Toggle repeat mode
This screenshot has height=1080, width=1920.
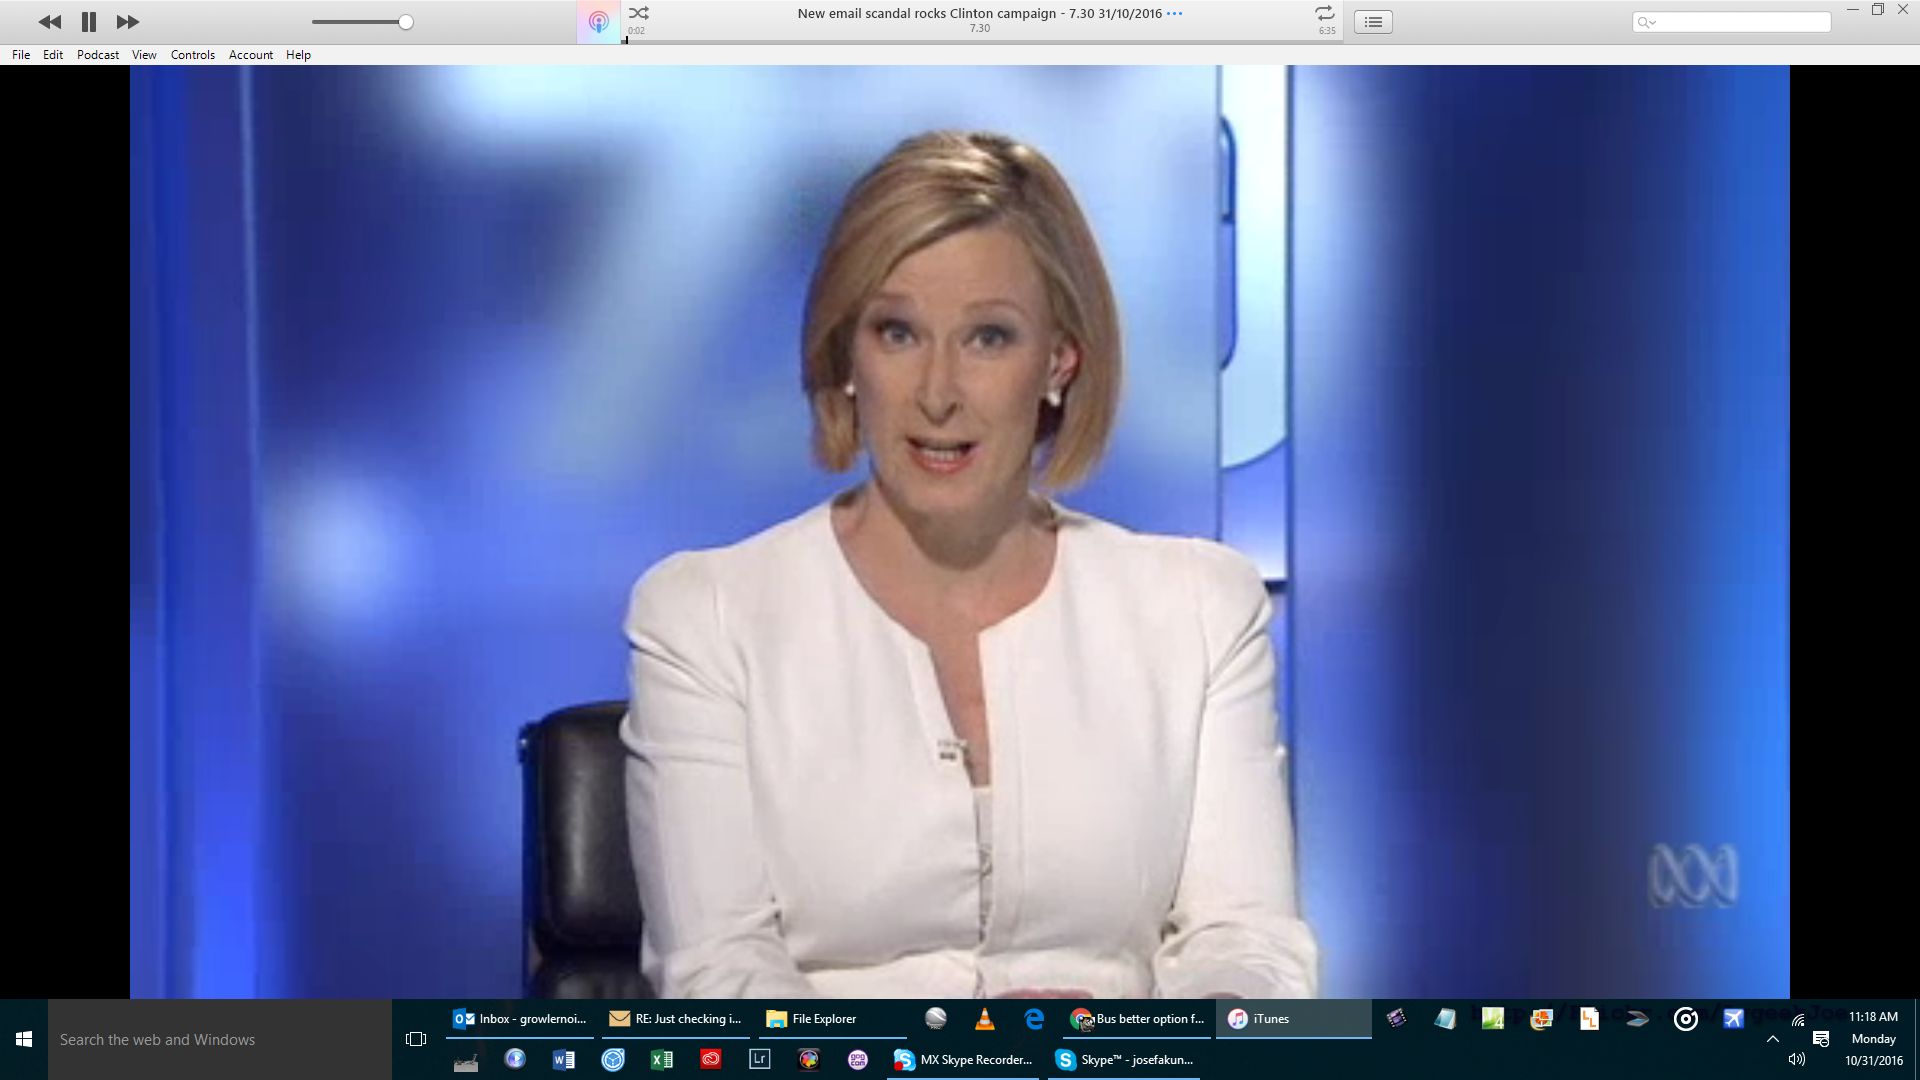1325,13
